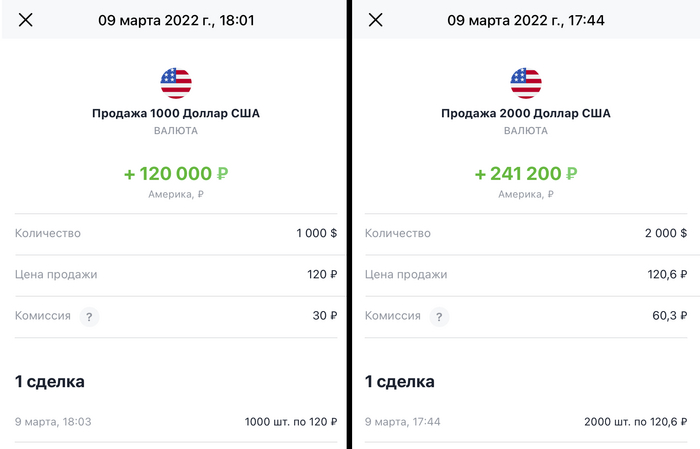Tap the quantity row showing 1 000 $
The width and height of the screenshot is (700, 449).
click(175, 233)
